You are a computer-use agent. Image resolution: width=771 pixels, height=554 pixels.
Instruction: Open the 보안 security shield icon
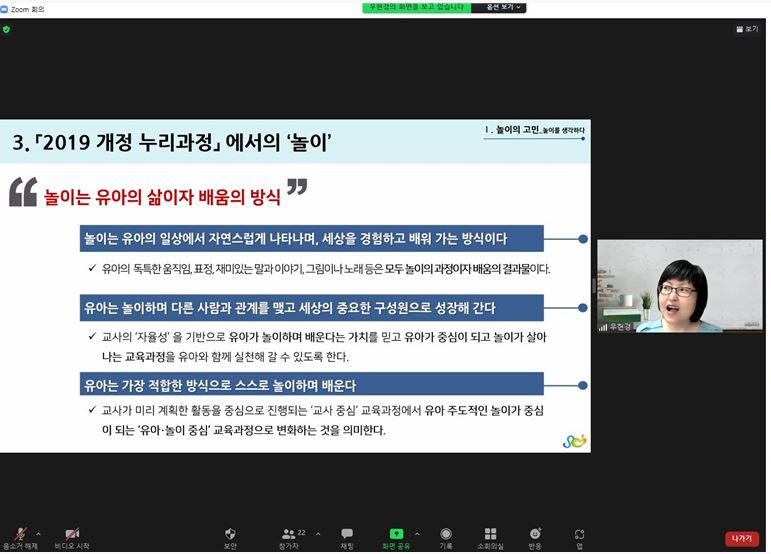click(230, 536)
